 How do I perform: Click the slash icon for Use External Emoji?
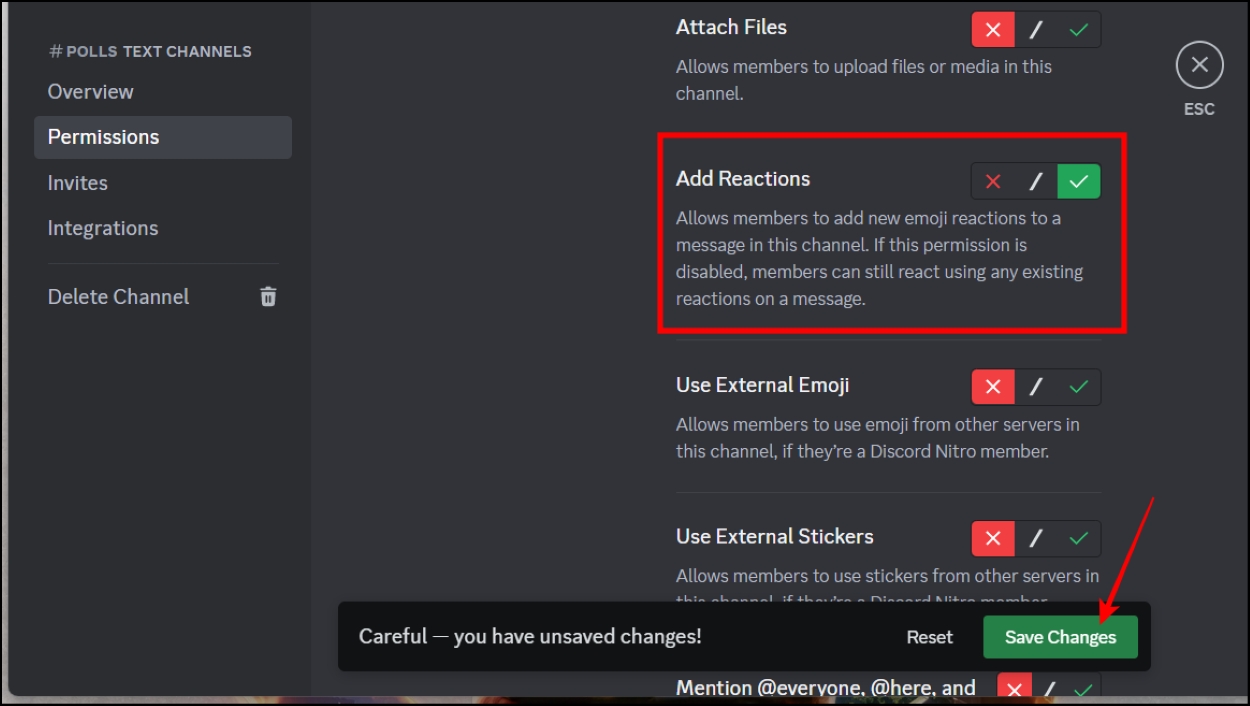point(1035,386)
